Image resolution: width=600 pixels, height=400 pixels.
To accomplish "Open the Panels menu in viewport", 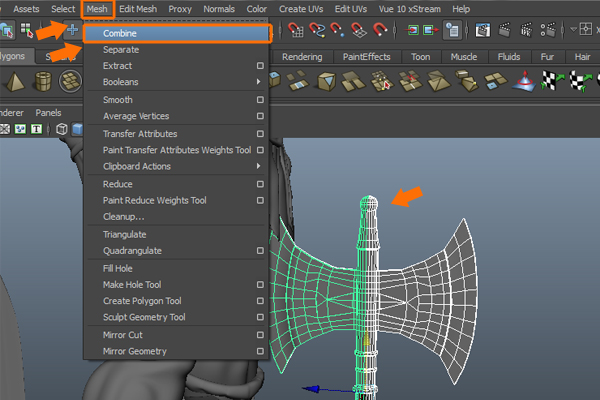I will click(48, 113).
